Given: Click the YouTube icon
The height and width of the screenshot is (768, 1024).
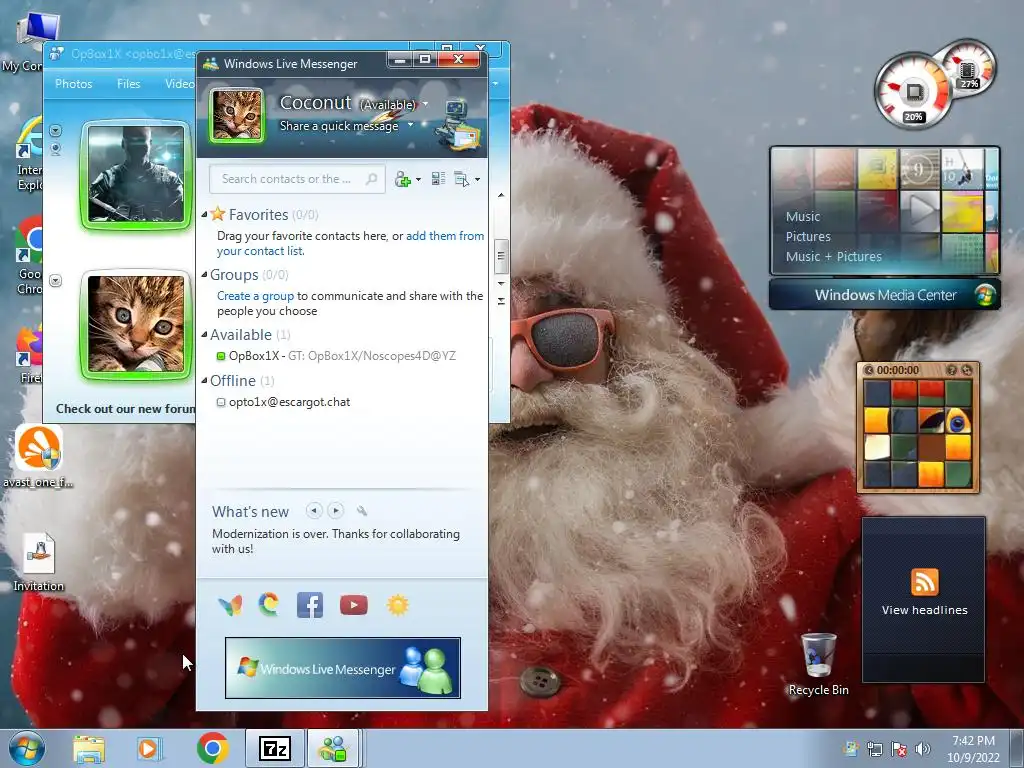Looking at the screenshot, I should click(354, 605).
